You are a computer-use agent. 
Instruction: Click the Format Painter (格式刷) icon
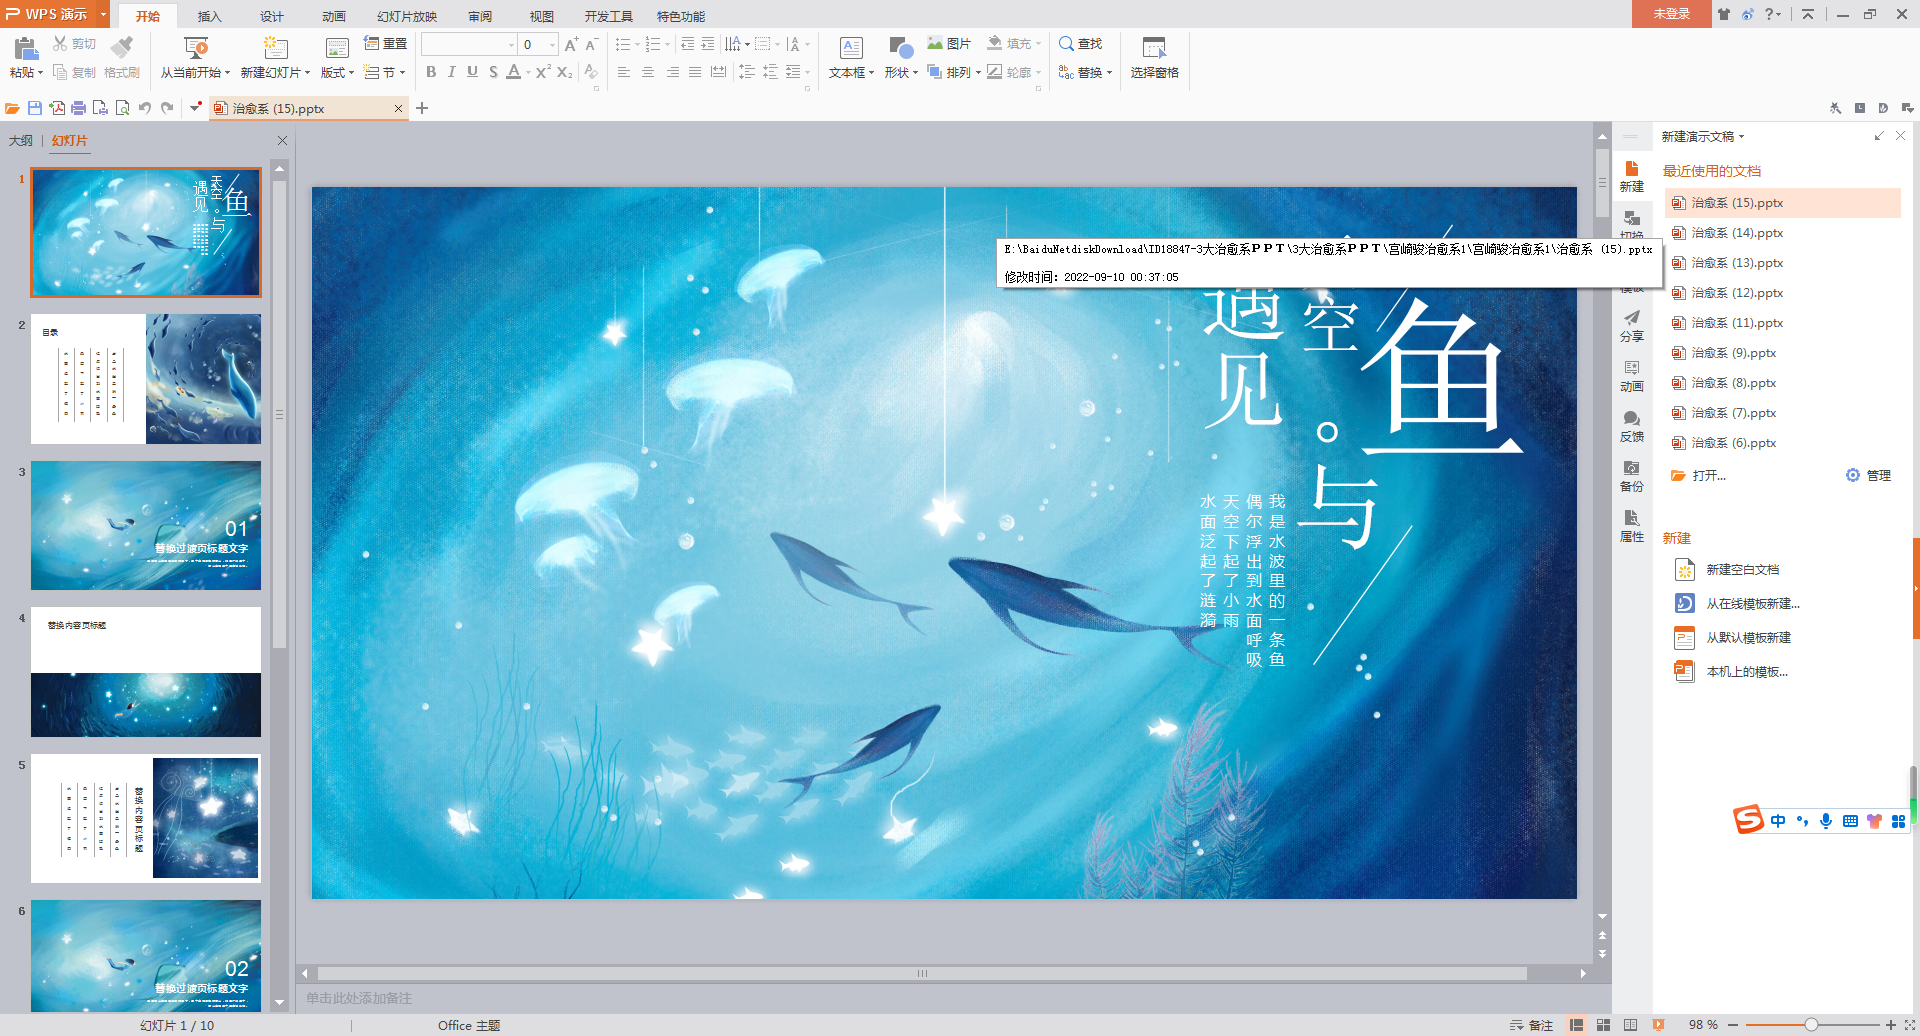click(122, 47)
